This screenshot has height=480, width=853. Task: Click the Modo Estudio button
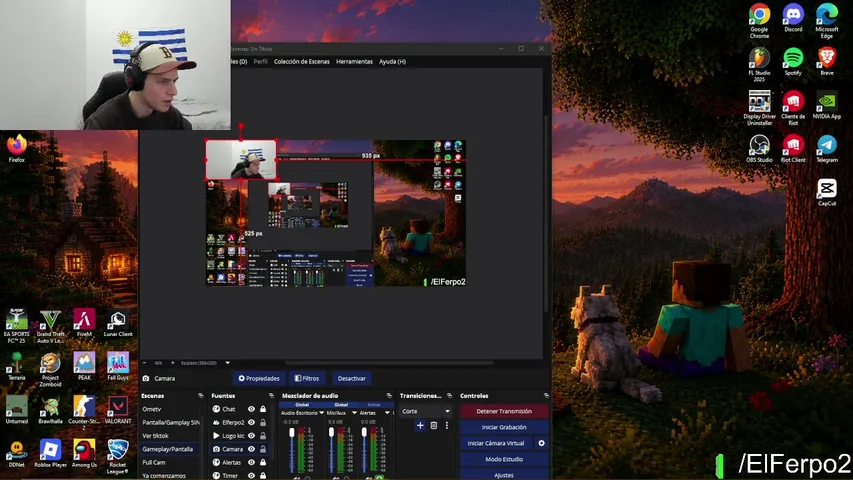(504, 459)
